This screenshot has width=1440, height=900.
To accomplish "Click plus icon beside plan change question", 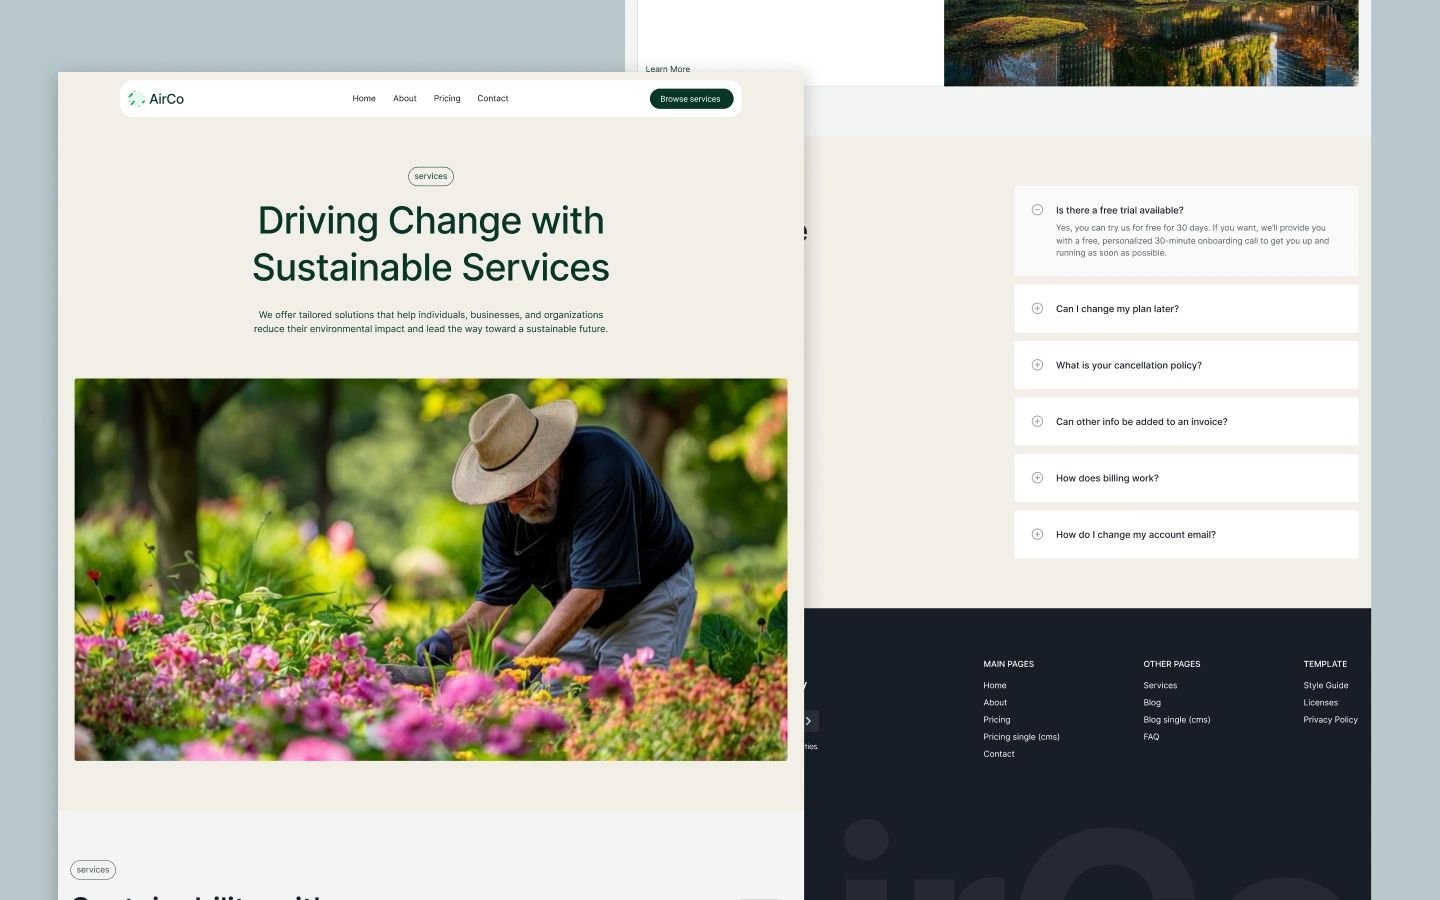I will click(1037, 309).
